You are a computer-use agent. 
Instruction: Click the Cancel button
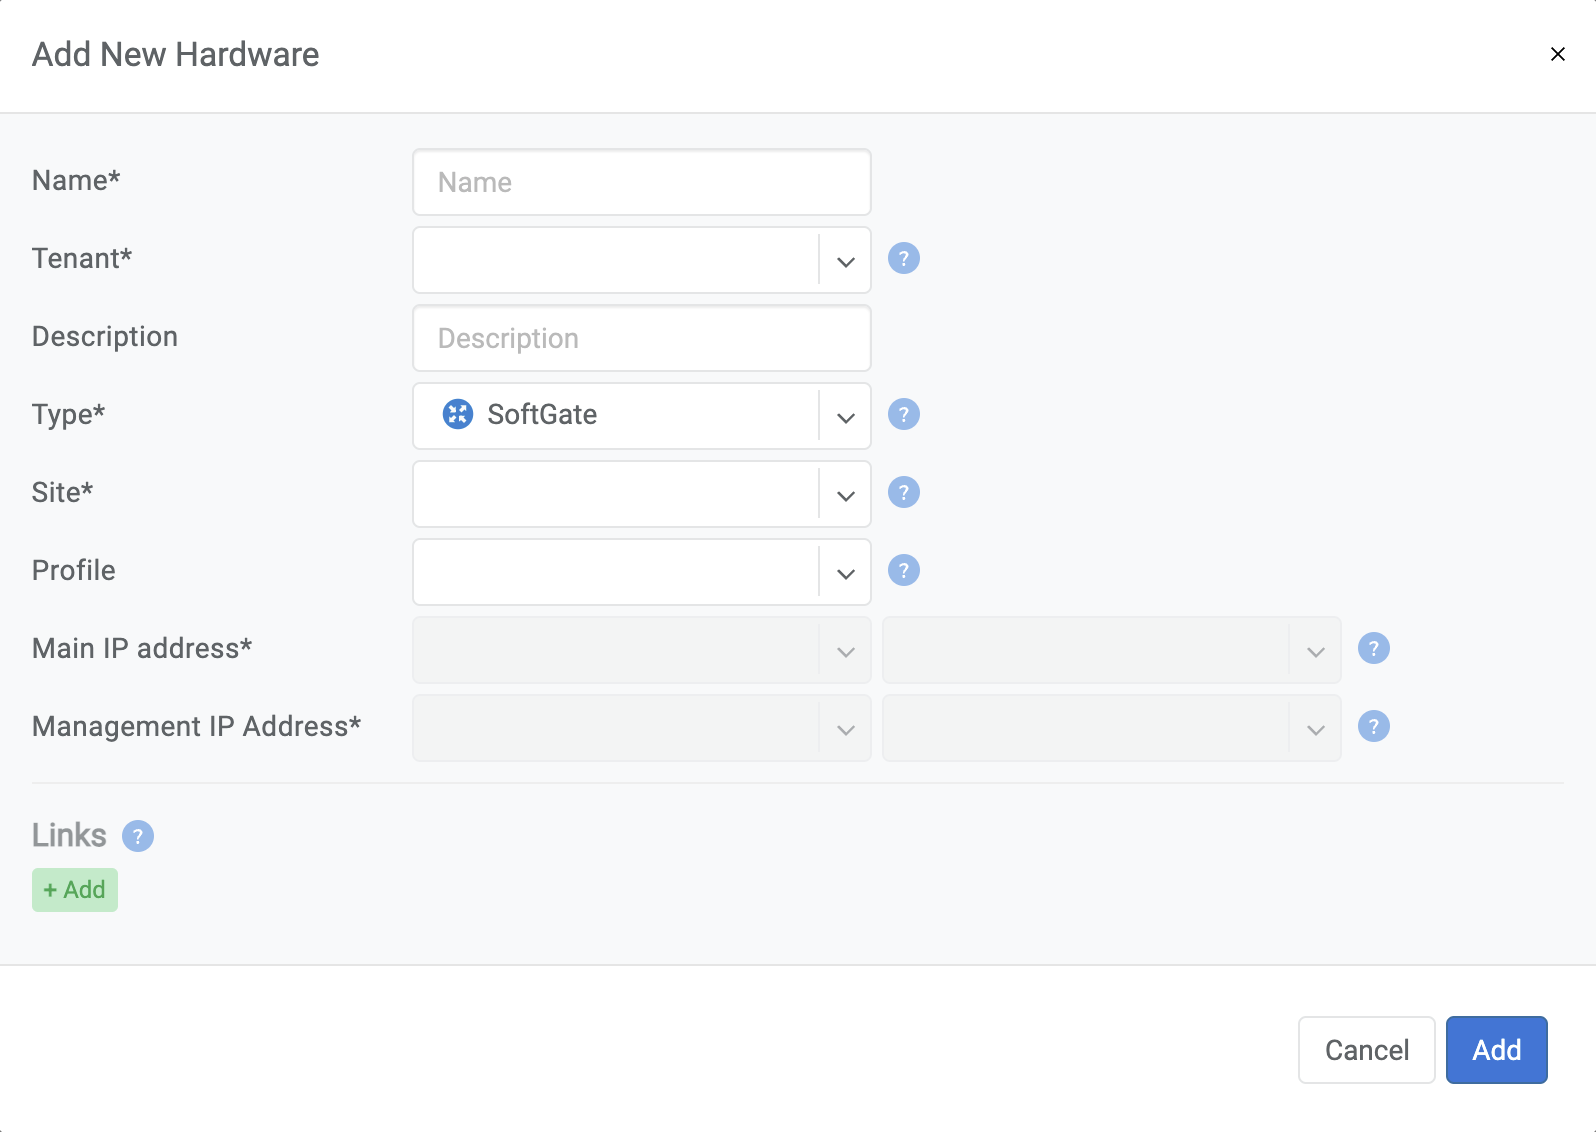[1366, 1050]
